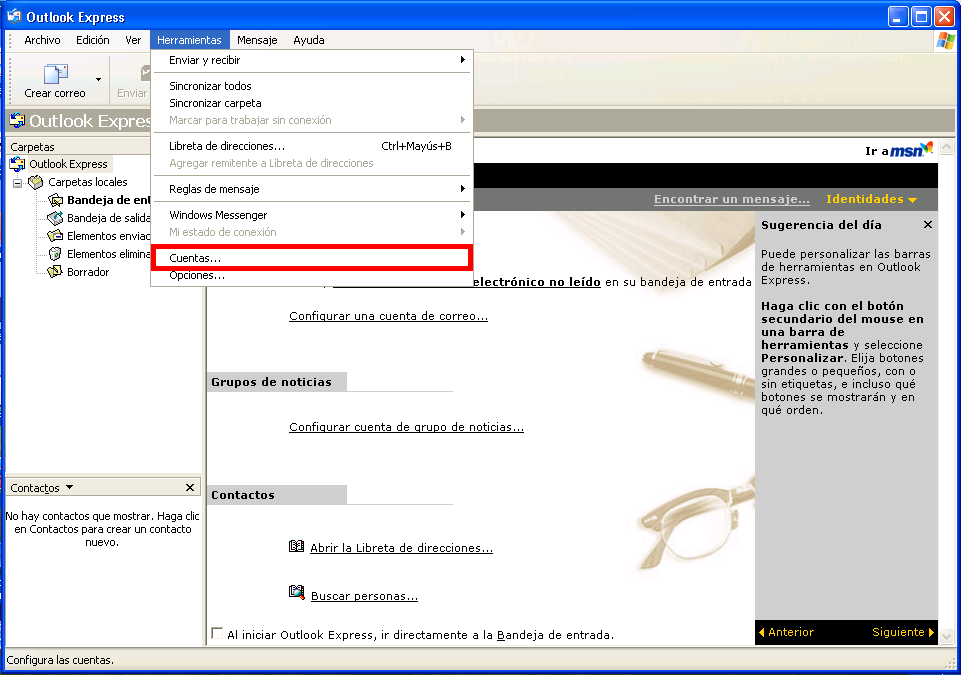Close the Sugerencia del día panel
The width and height of the screenshot is (961, 675).
pyautogui.click(x=928, y=225)
